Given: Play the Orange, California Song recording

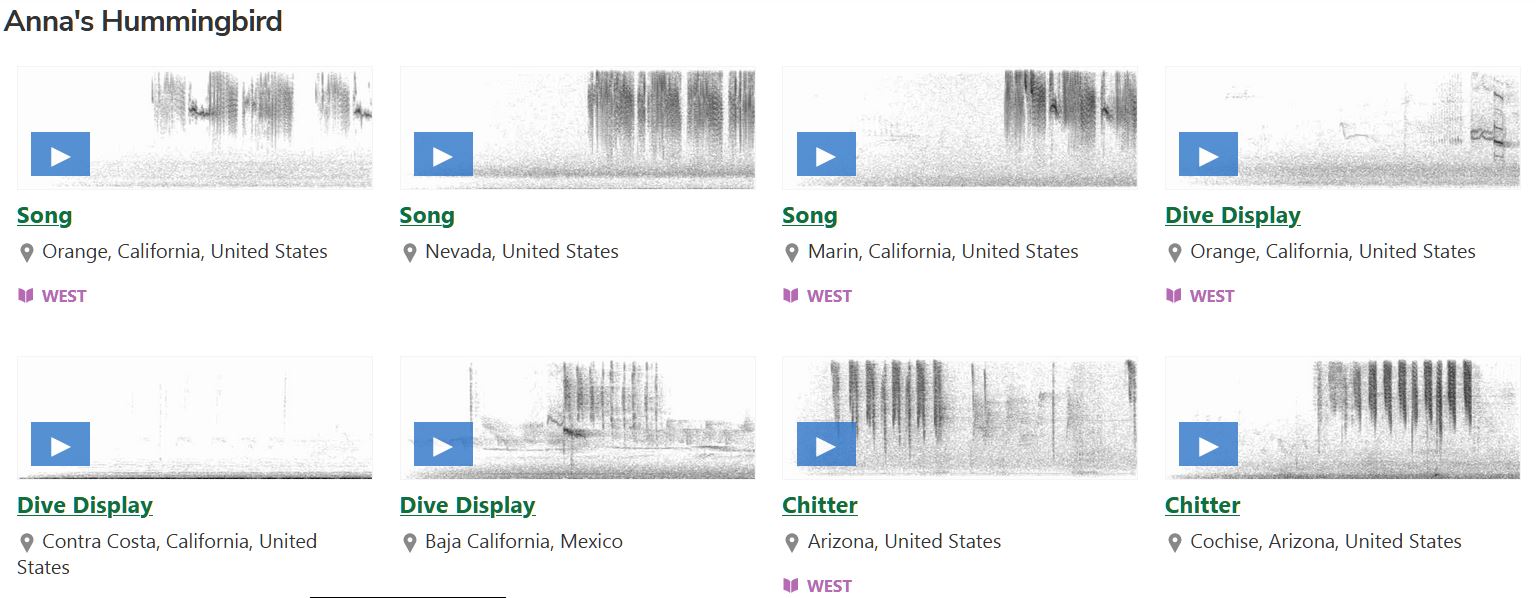Looking at the screenshot, I should point(60,154).
